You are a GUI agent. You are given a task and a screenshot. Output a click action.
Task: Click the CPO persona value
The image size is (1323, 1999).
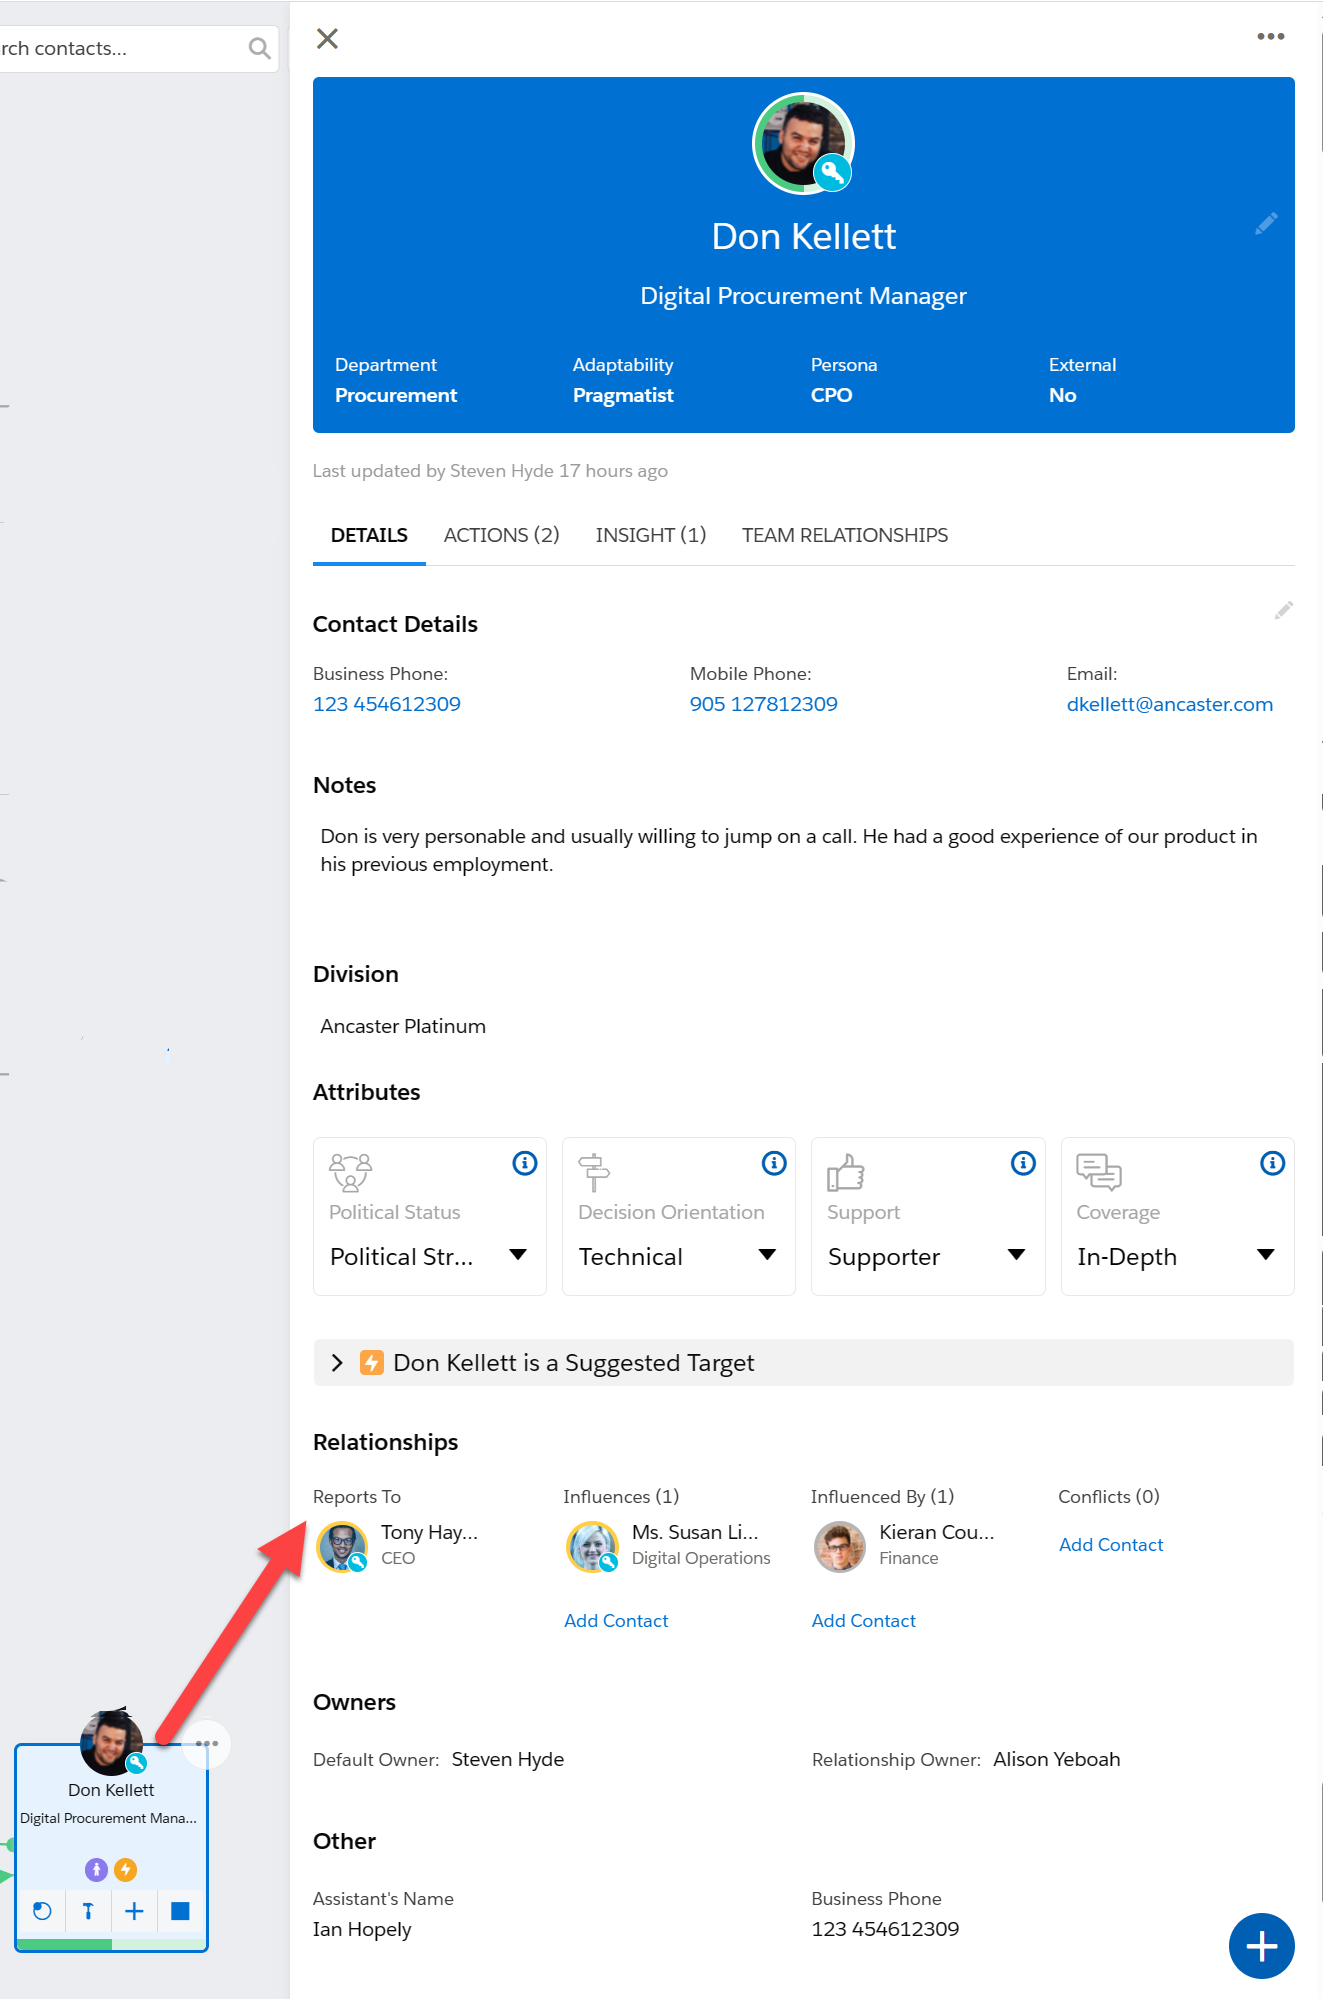(x=831, y=395)
